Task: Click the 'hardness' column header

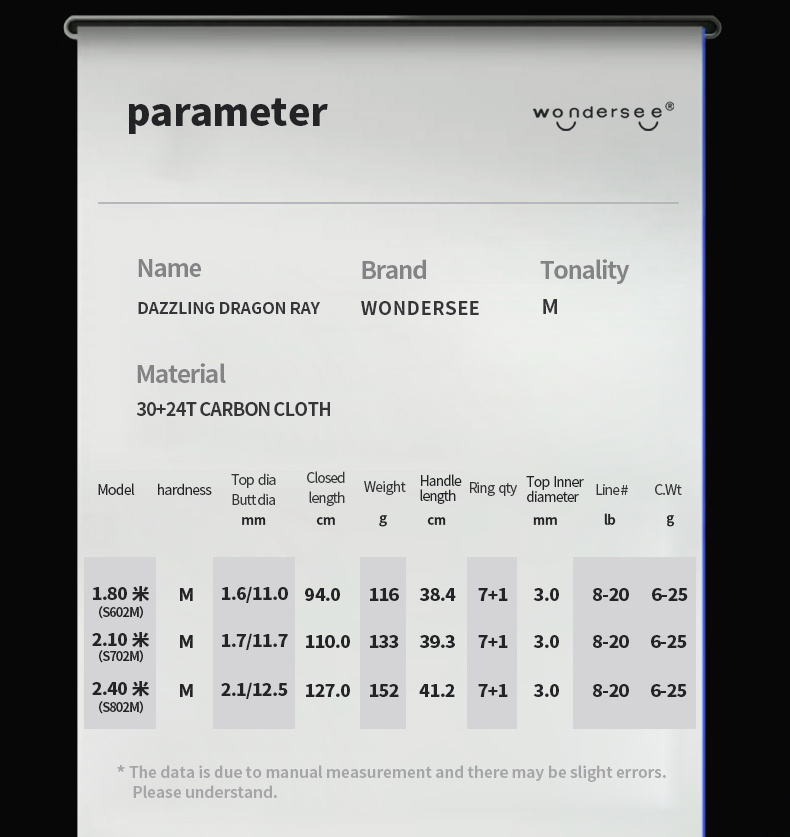Action: click(x=184, y=490)
